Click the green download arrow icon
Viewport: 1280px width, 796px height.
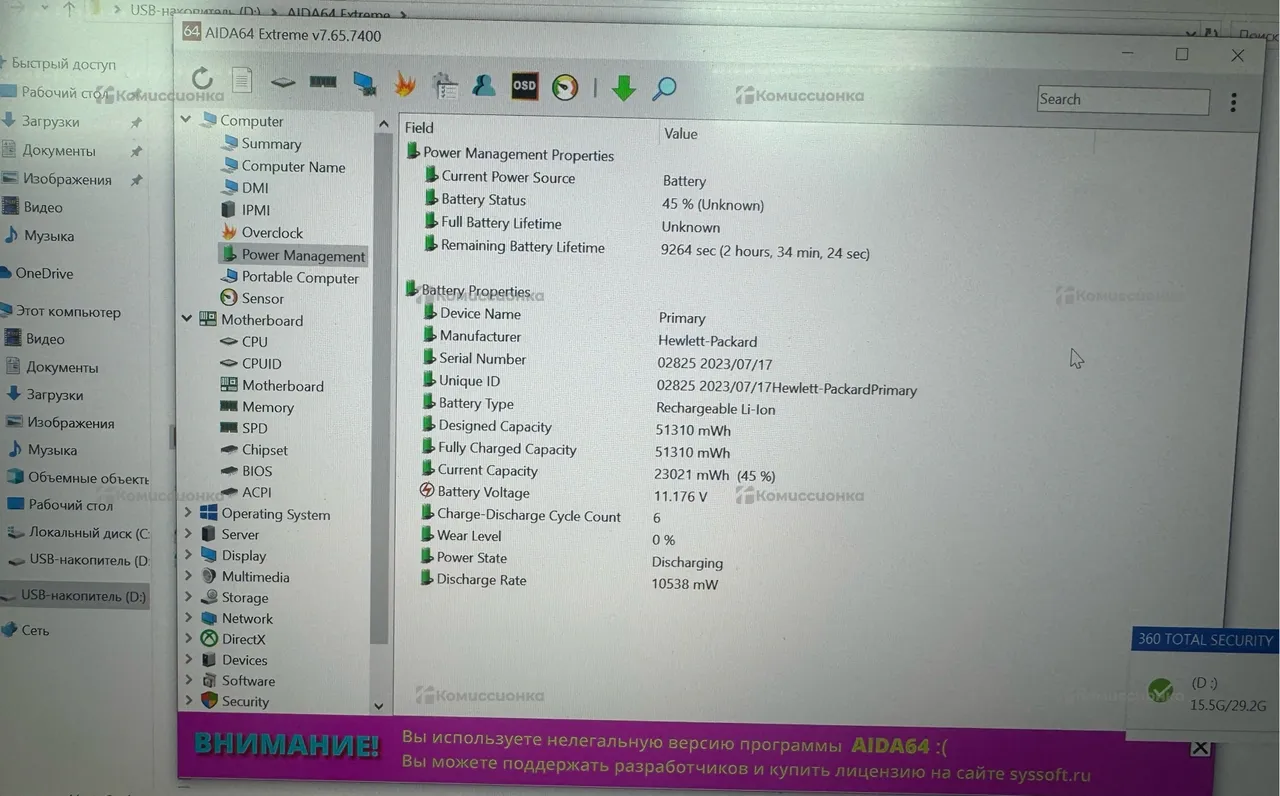(x=624, y=88)
